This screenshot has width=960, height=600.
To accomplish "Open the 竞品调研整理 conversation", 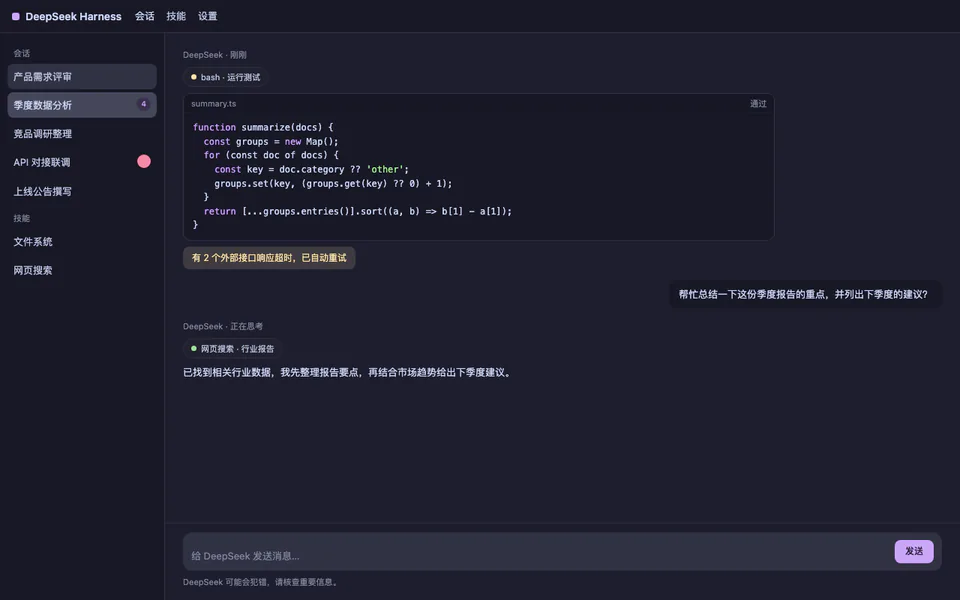I will pos(82,133).
